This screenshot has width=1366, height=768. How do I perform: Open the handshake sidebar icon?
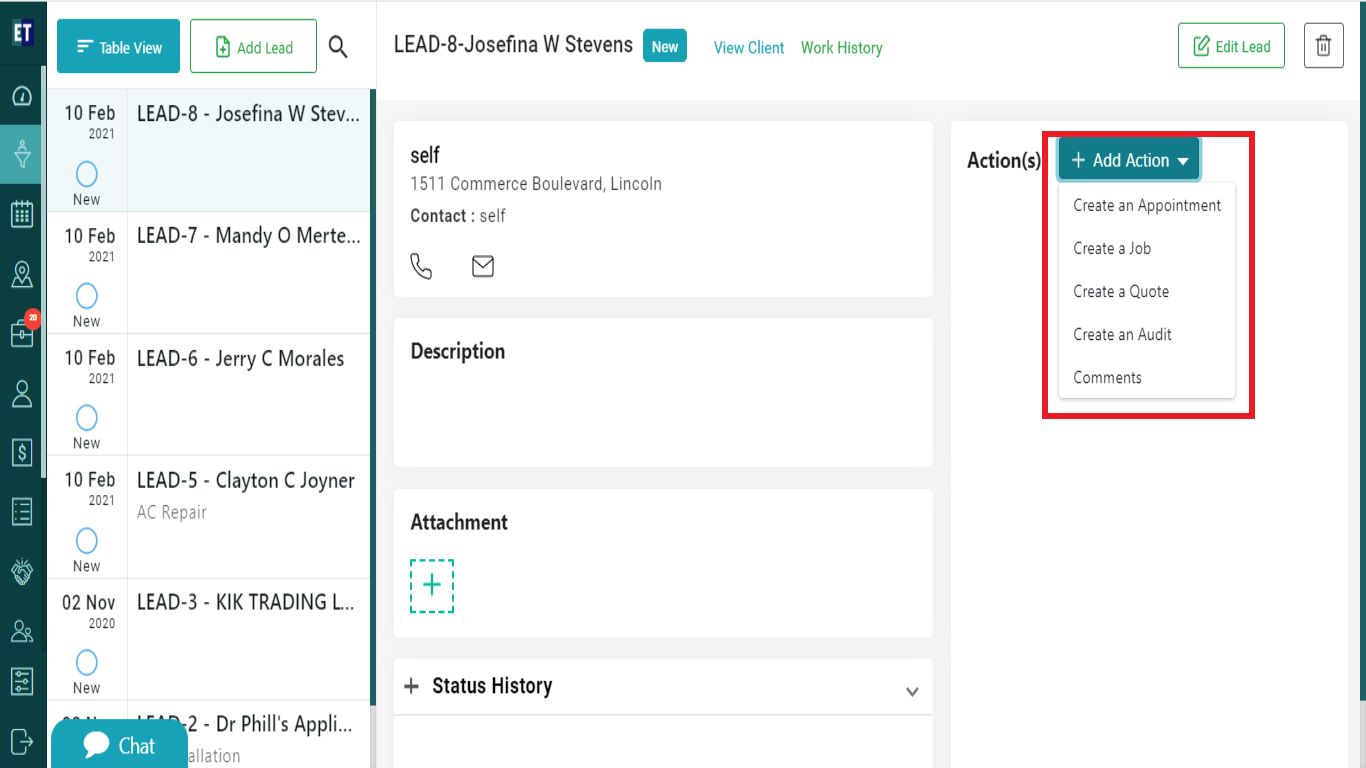pos(22,571)
